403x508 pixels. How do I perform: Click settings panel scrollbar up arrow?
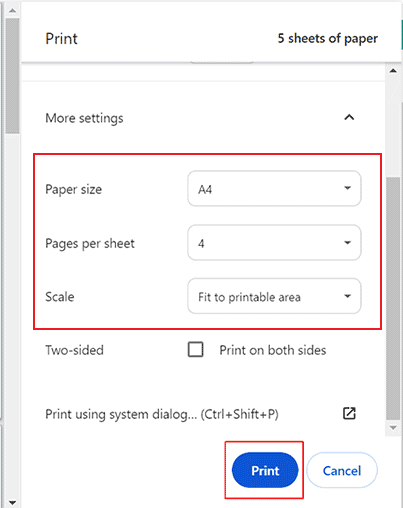coord(393,71)
